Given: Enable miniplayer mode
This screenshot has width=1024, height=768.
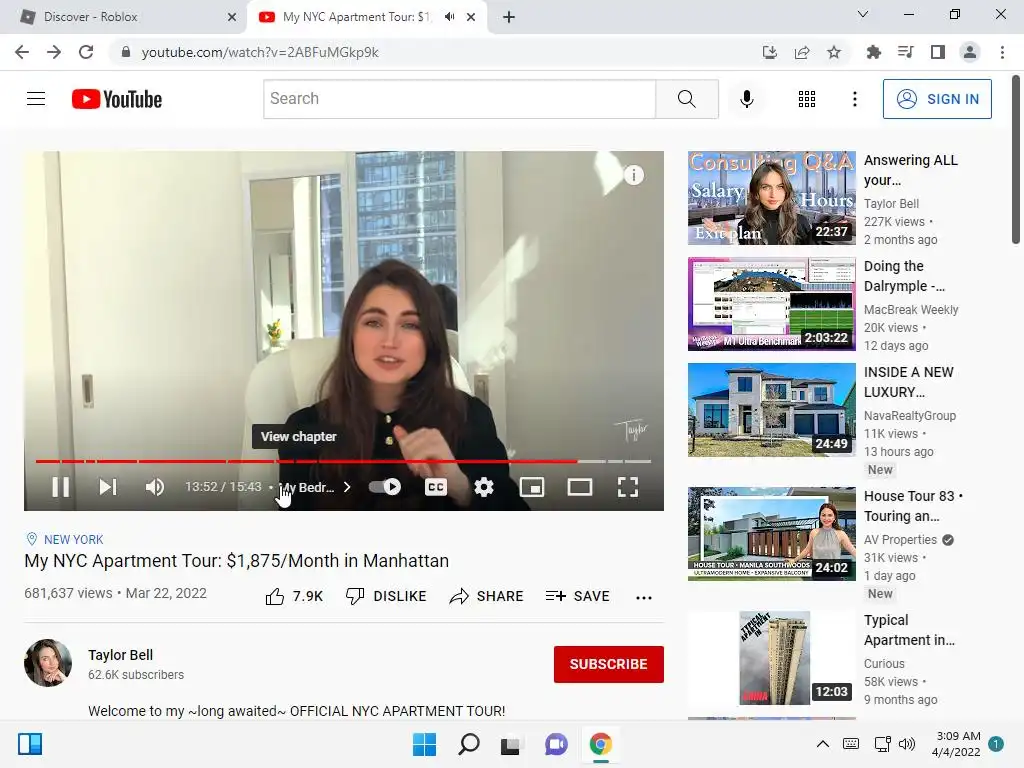Looking at the screenshot, I should pos(532,487).
